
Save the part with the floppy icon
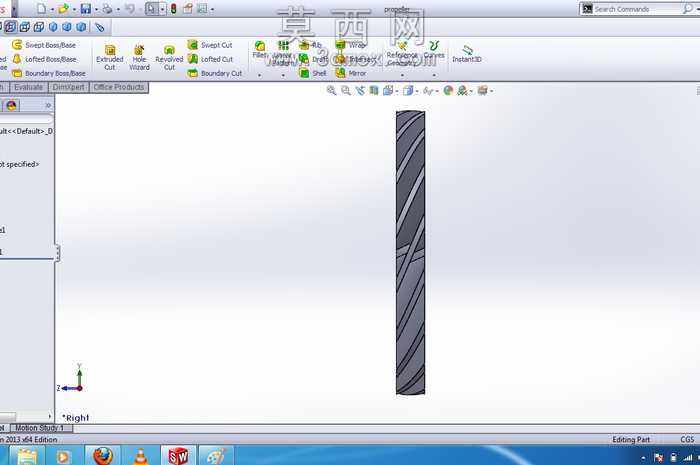(x=86, y=8)
